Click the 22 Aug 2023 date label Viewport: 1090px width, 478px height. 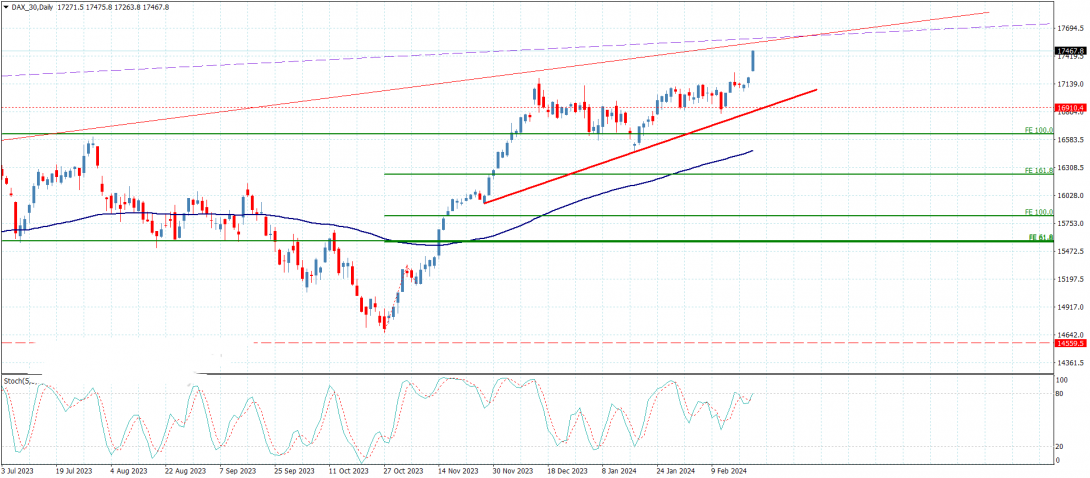pyautogui.click(x=185, y=470)
